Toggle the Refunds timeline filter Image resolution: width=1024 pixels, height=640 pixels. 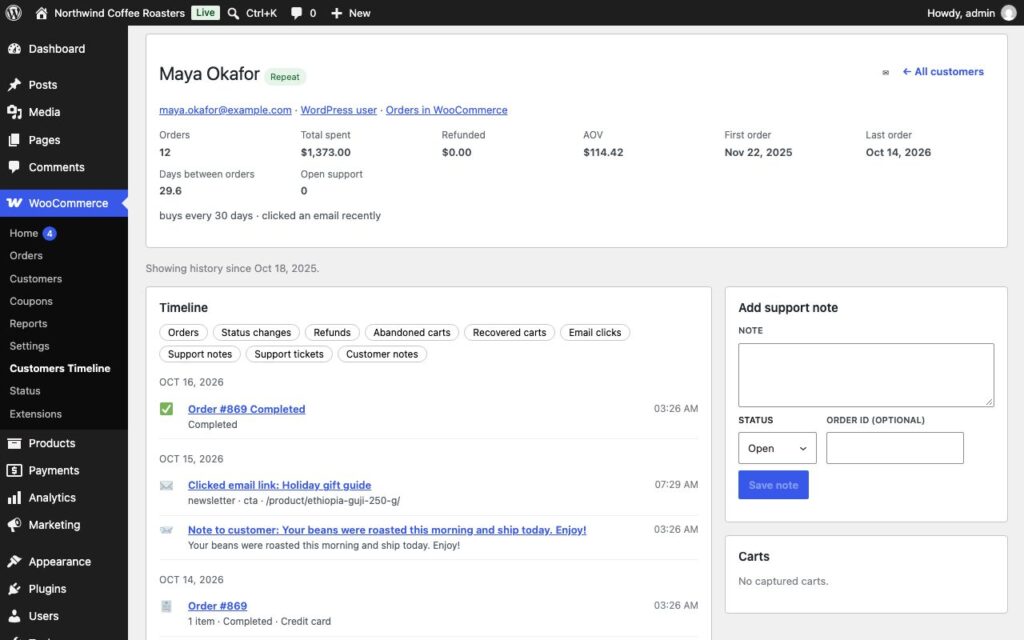pos(332,332)
